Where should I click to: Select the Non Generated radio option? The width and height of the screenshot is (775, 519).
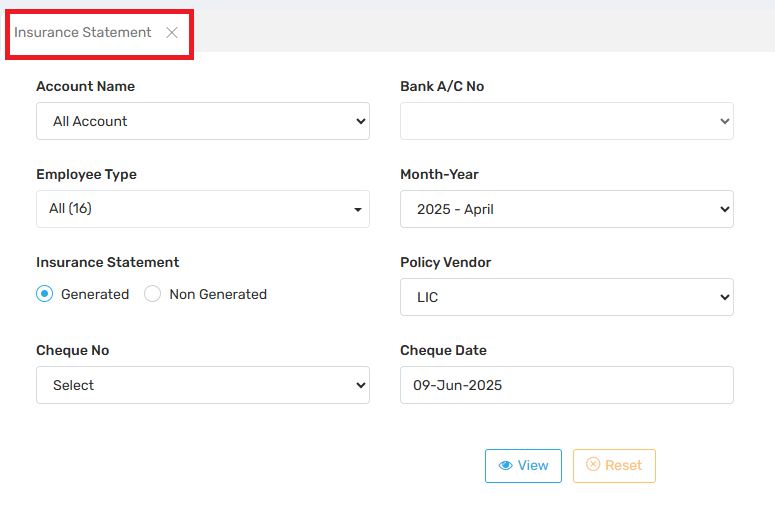pos(153,294)
